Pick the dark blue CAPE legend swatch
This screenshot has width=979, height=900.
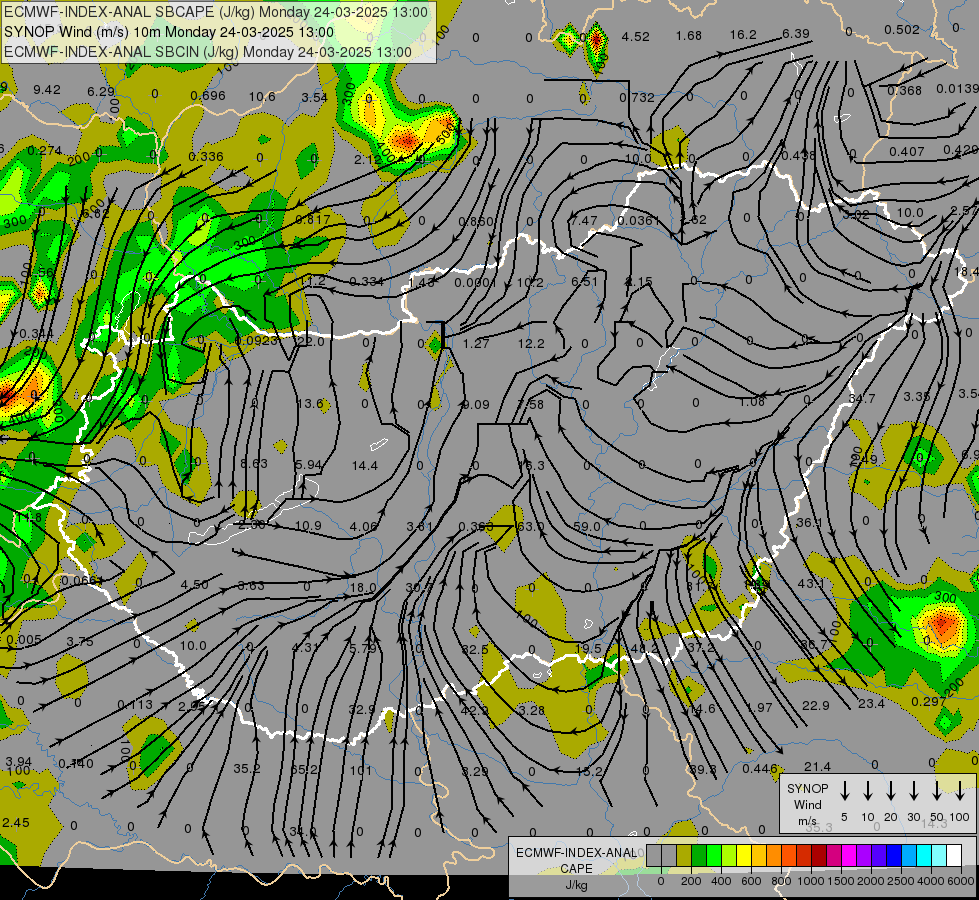click(893, 856)
